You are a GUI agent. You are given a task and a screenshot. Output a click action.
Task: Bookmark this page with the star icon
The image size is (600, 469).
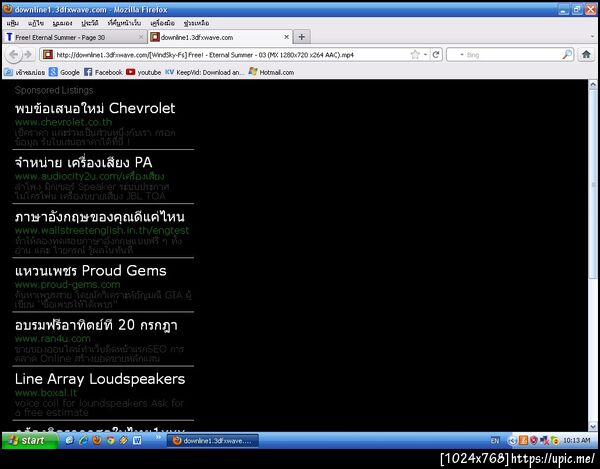pos(415,55)
